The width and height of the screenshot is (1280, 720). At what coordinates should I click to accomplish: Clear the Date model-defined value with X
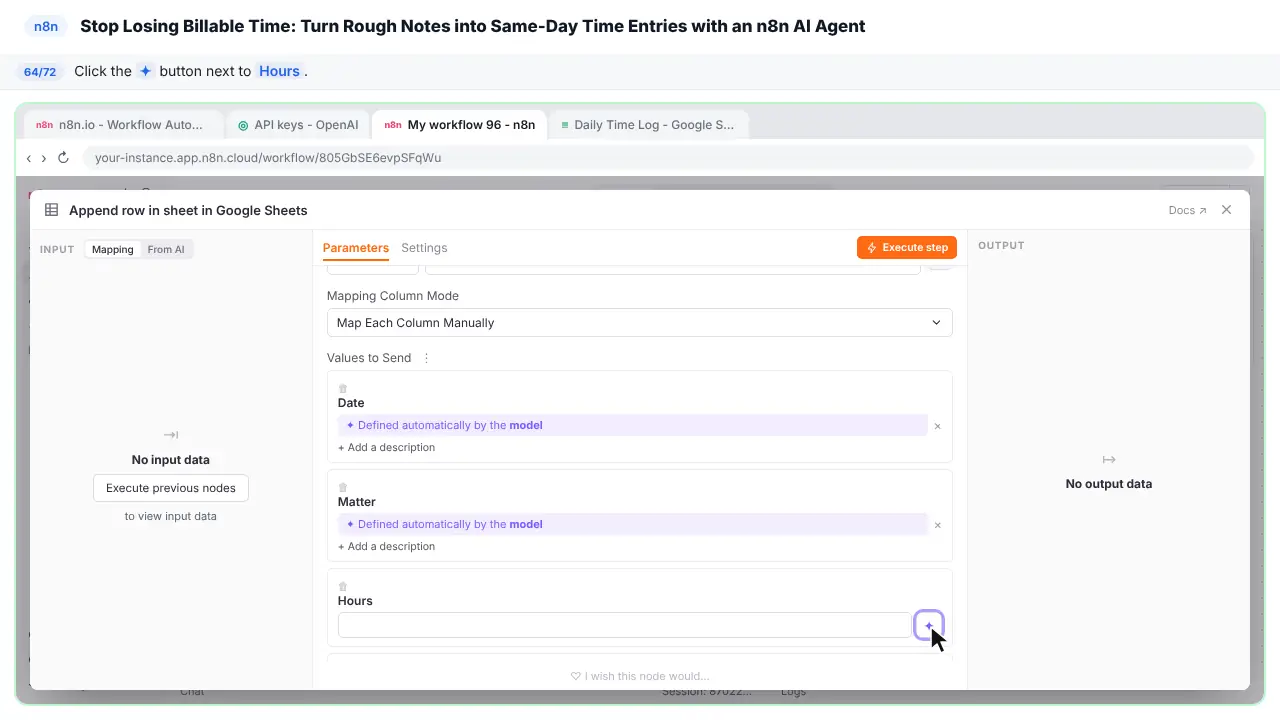point(937,426)
